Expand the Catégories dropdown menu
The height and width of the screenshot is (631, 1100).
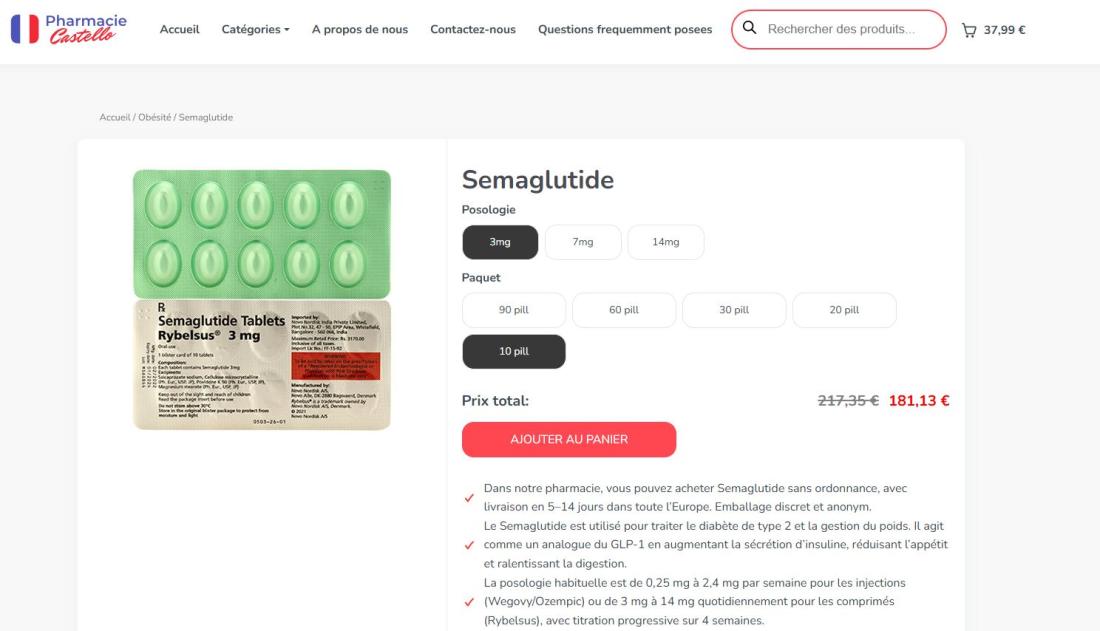[x=255, y=29]
